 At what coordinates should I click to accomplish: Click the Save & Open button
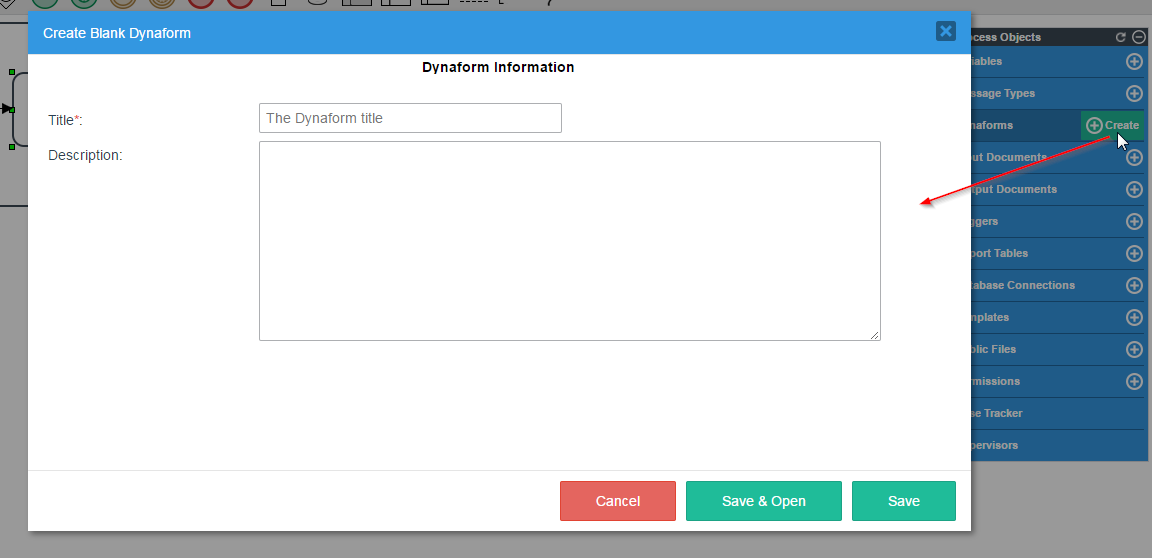(x=763, y=501)
